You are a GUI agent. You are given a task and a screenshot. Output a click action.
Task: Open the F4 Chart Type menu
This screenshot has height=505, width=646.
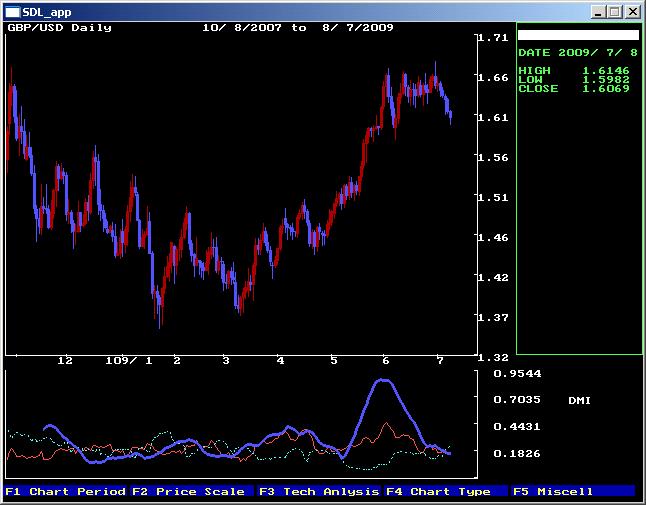point(446,491)
